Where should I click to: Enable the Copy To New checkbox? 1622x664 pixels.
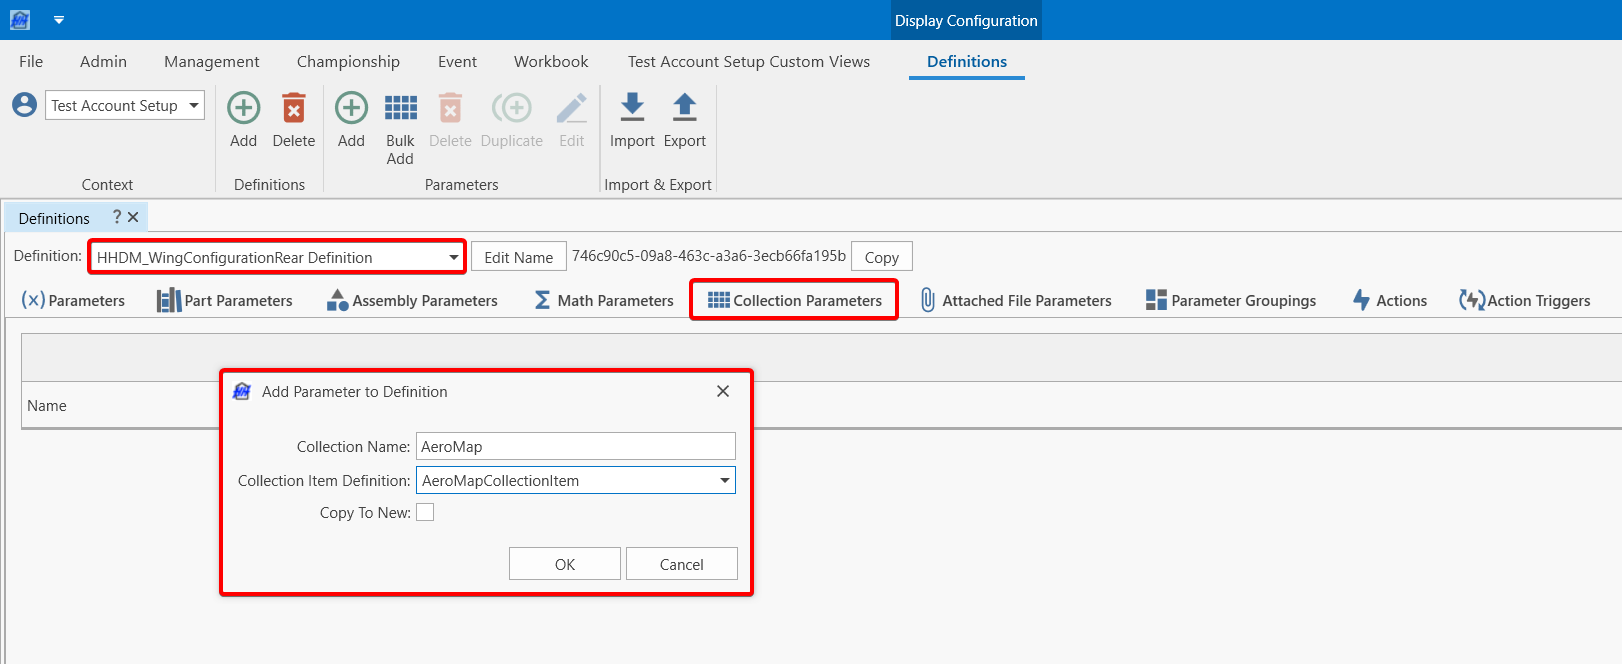tap(425, 512)
